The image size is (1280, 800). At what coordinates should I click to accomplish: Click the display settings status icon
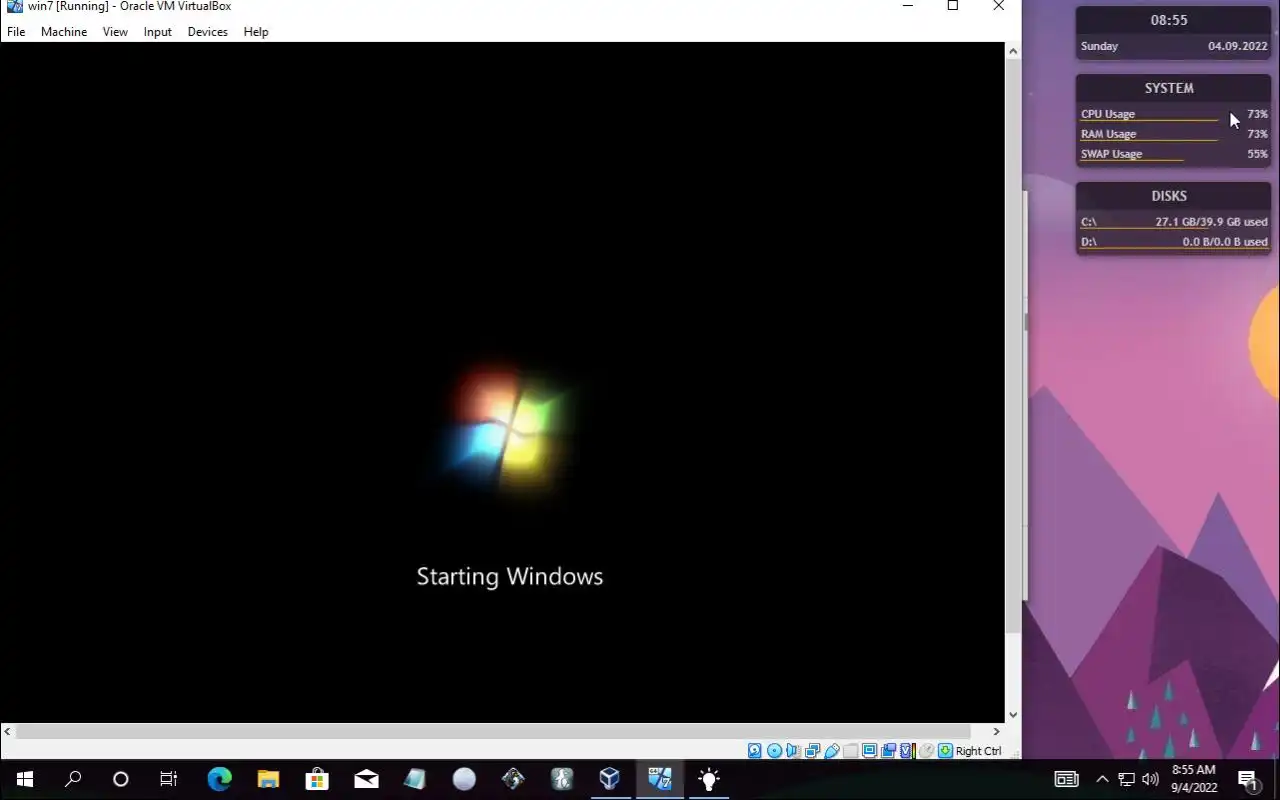tap(870, 751)
